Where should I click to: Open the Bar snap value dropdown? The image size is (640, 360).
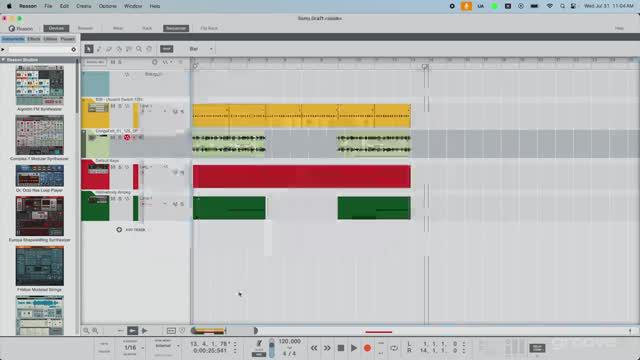click(x=200, y=49)
